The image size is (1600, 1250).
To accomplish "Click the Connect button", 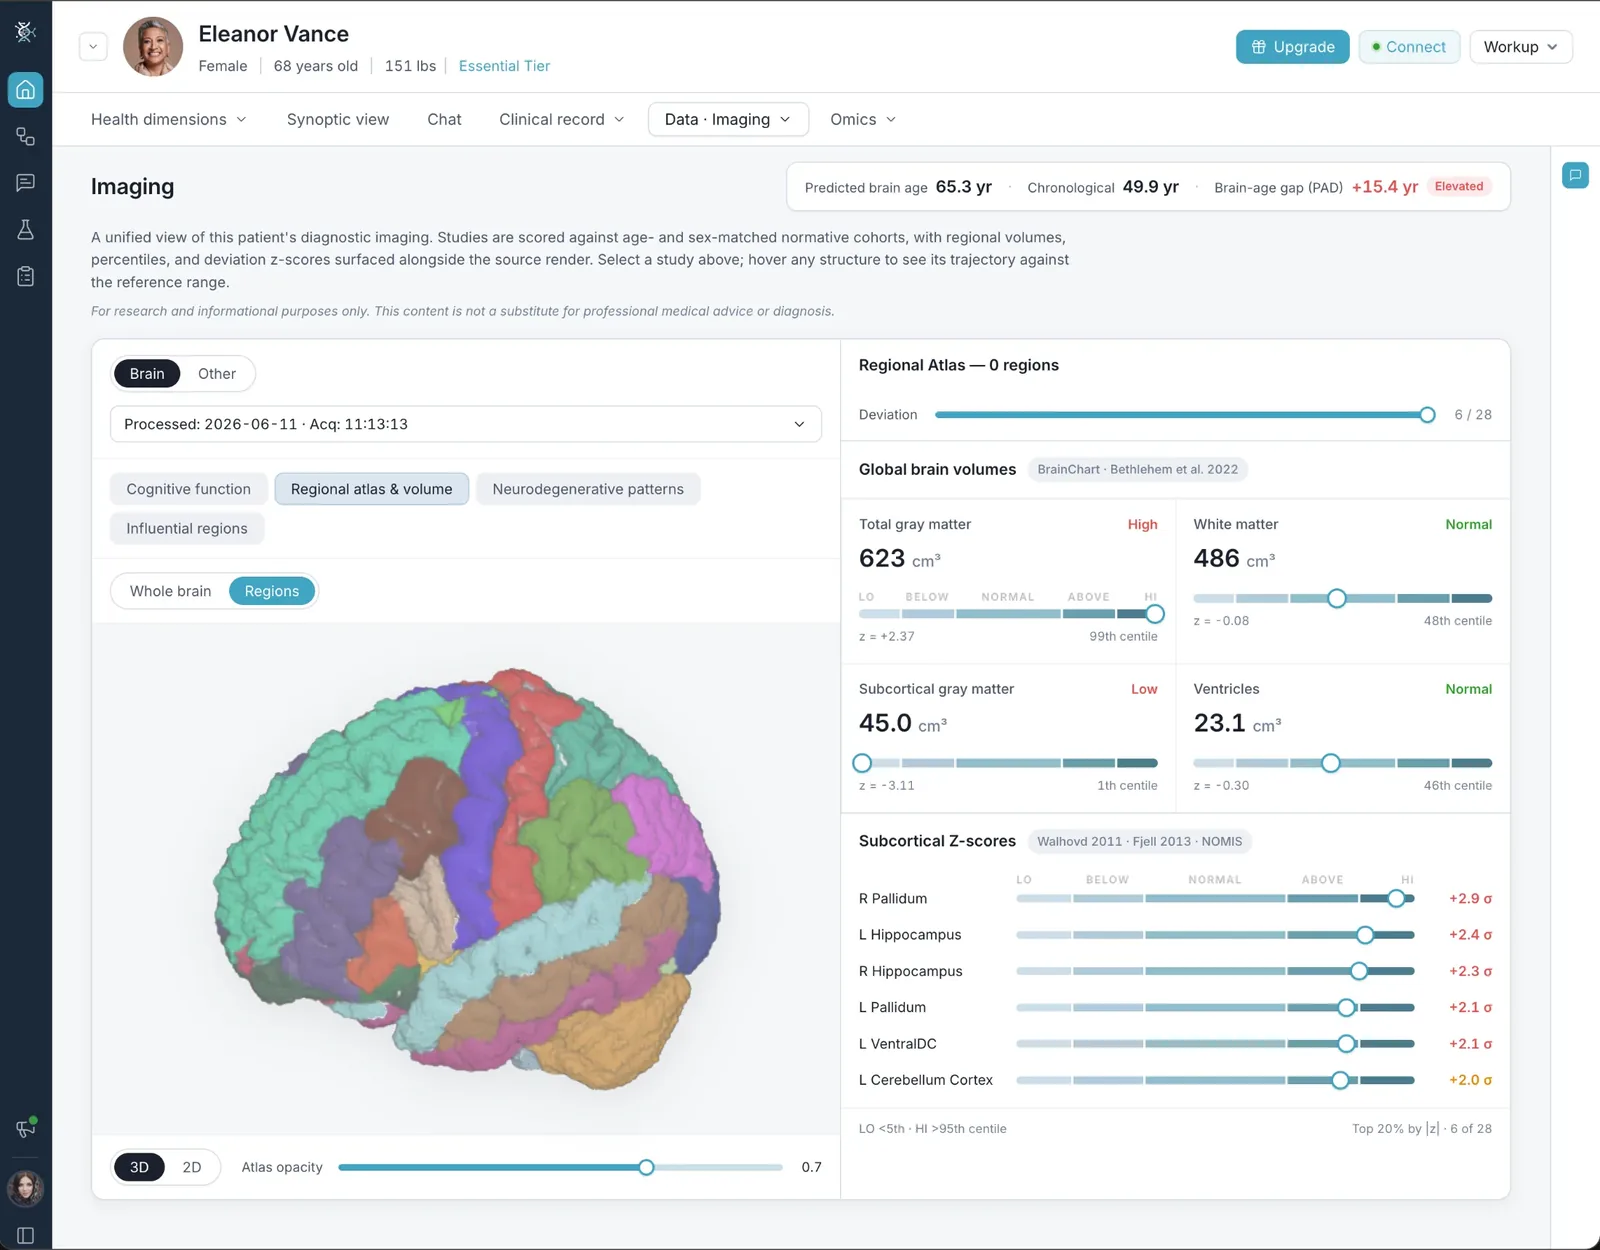I will coord(1409,47).
